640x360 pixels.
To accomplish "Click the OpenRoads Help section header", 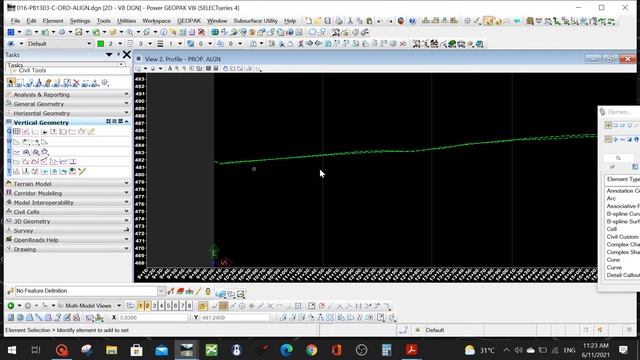I will 67,240.
